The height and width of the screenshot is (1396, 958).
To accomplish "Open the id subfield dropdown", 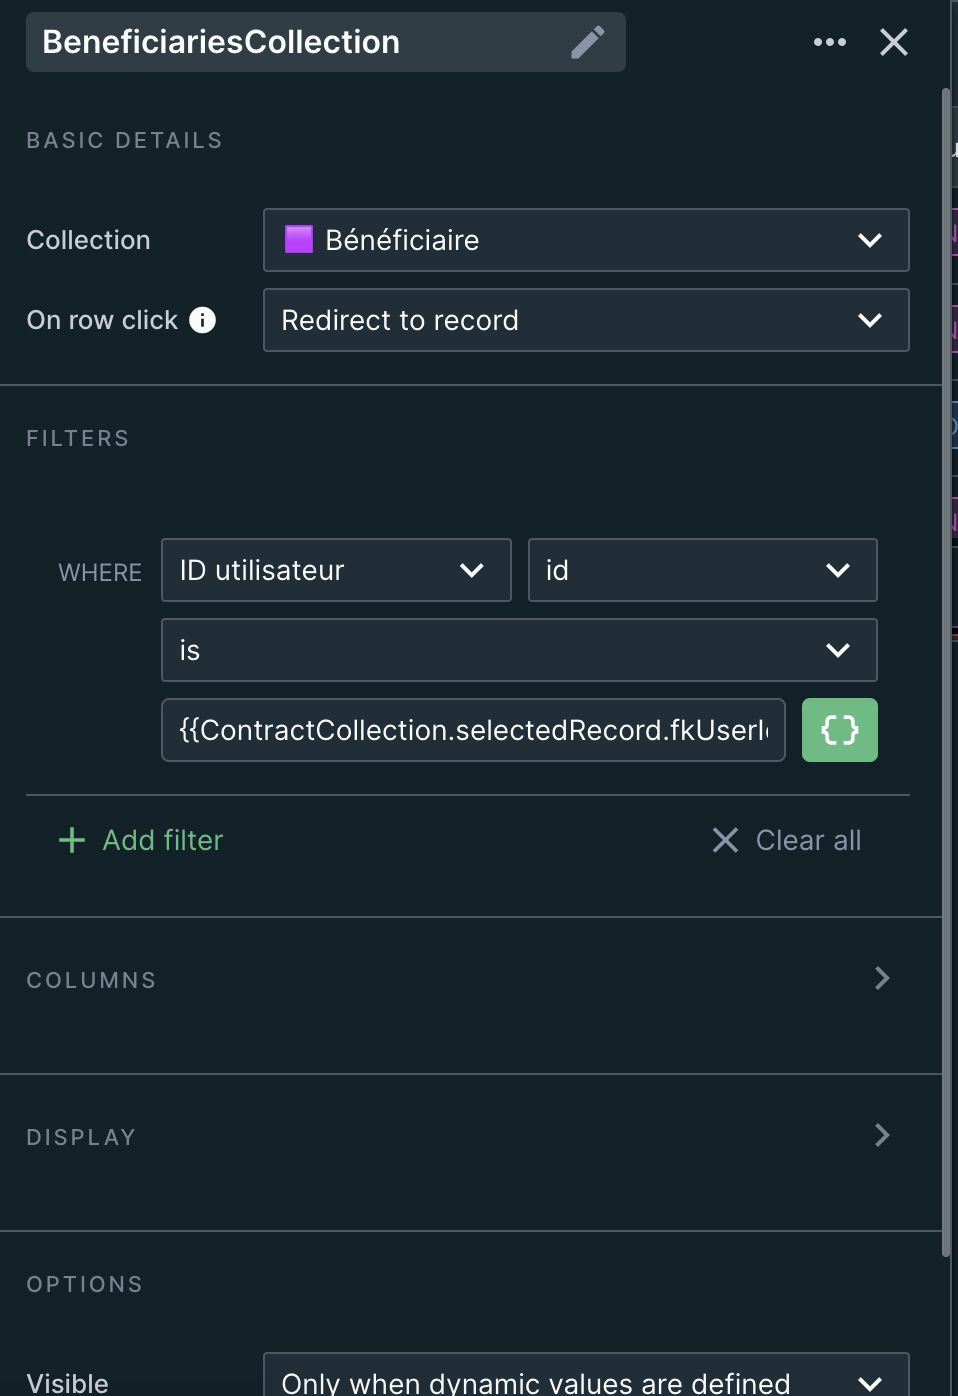I will coord(702,570).
